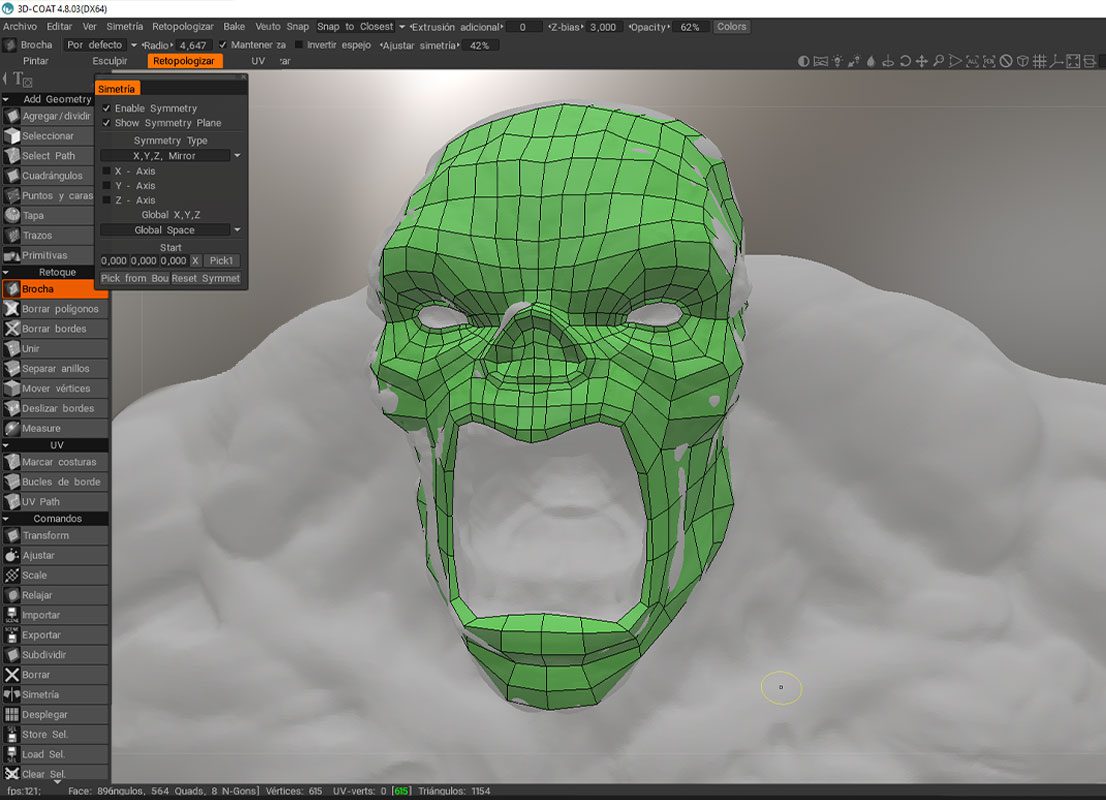The width and height of the screenshot is (1106, 800).
Task: Choose the Marcar costuras UV tool
Action: click(x=59, y=462)
